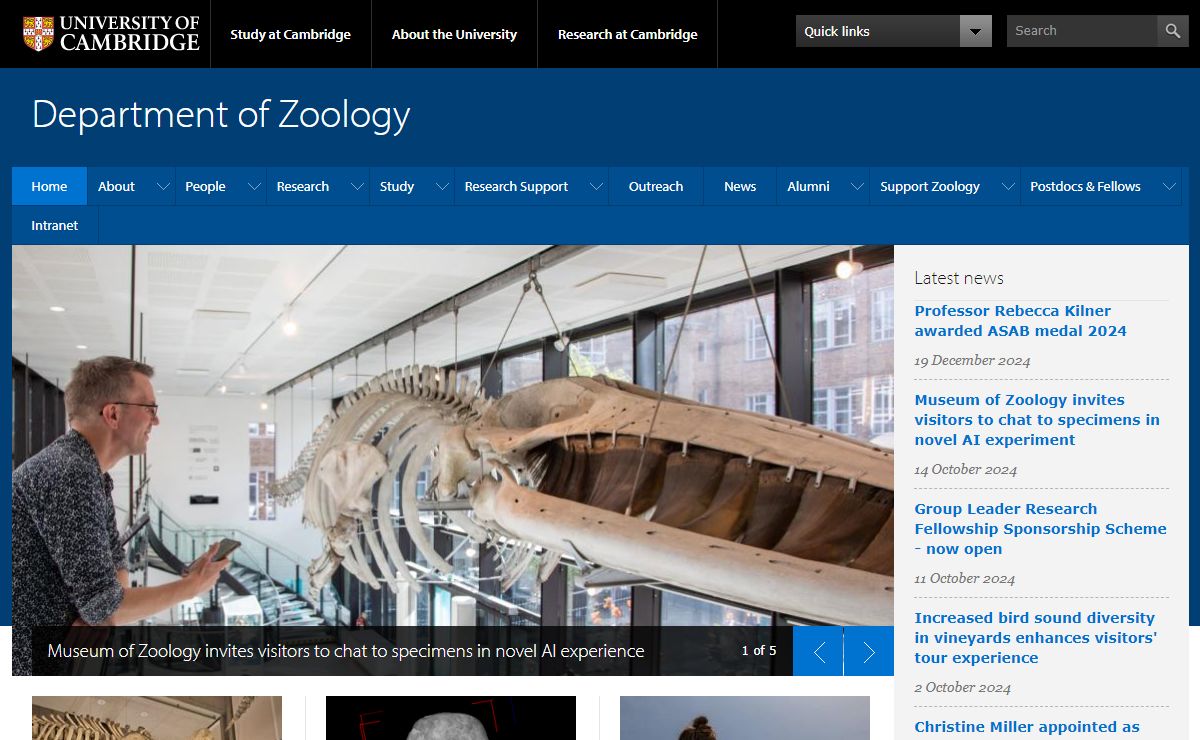This screenshot has height=740, width=1200.
Task: Open the About menu item
Action: pos(116,187)
